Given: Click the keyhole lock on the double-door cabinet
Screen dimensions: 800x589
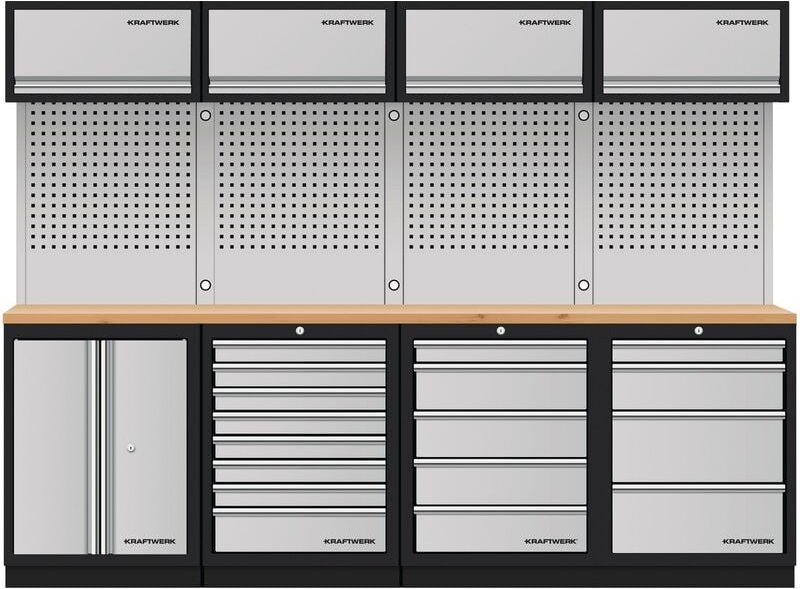Looking at the screenshot, I should (131, 447).
